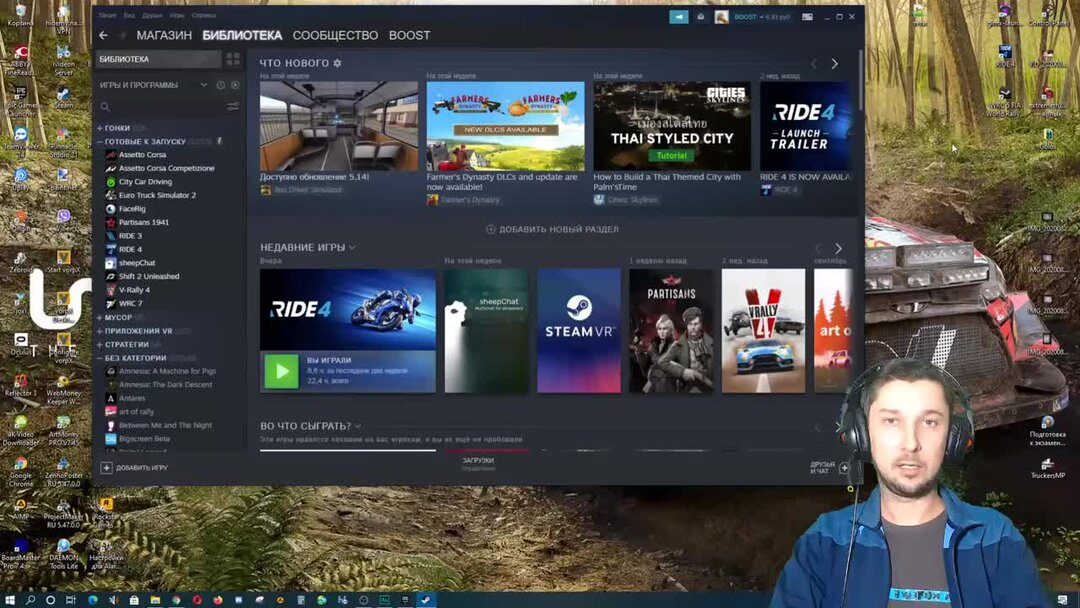Show next recent games arrow
Screen dimensions: 1080x608
click(x=838, y=248)
